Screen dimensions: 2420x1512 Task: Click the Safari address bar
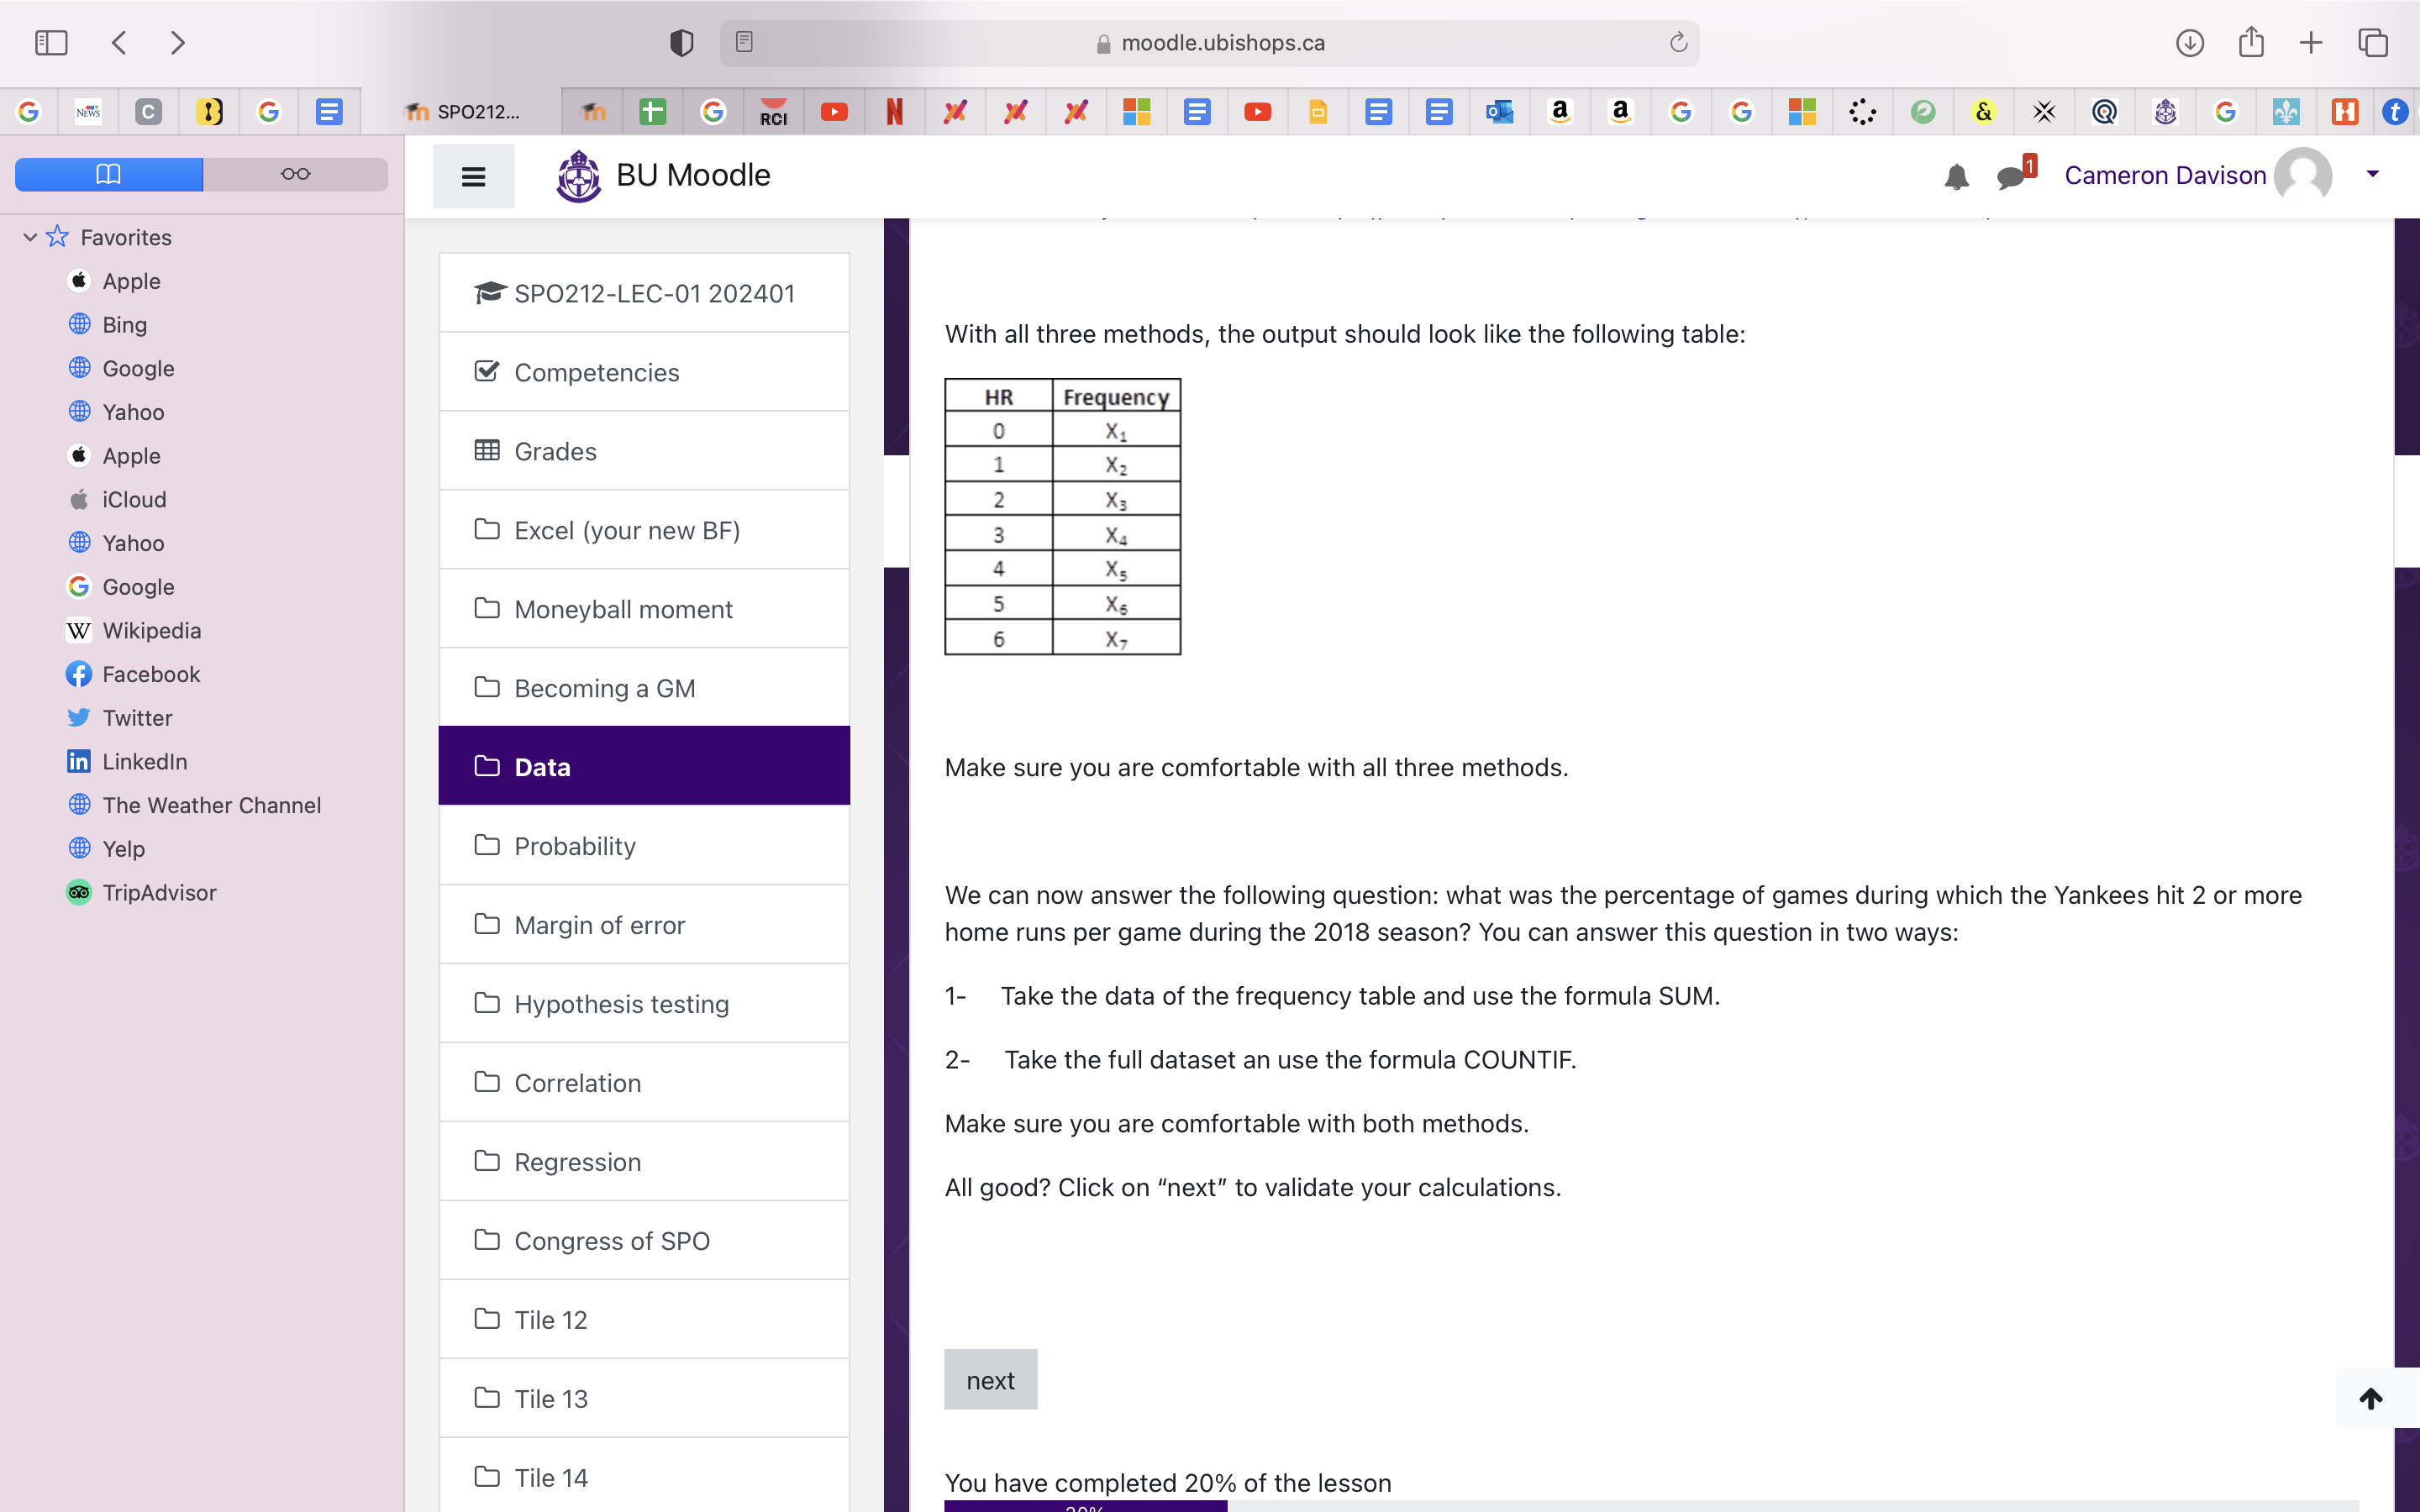(1222, 43)
